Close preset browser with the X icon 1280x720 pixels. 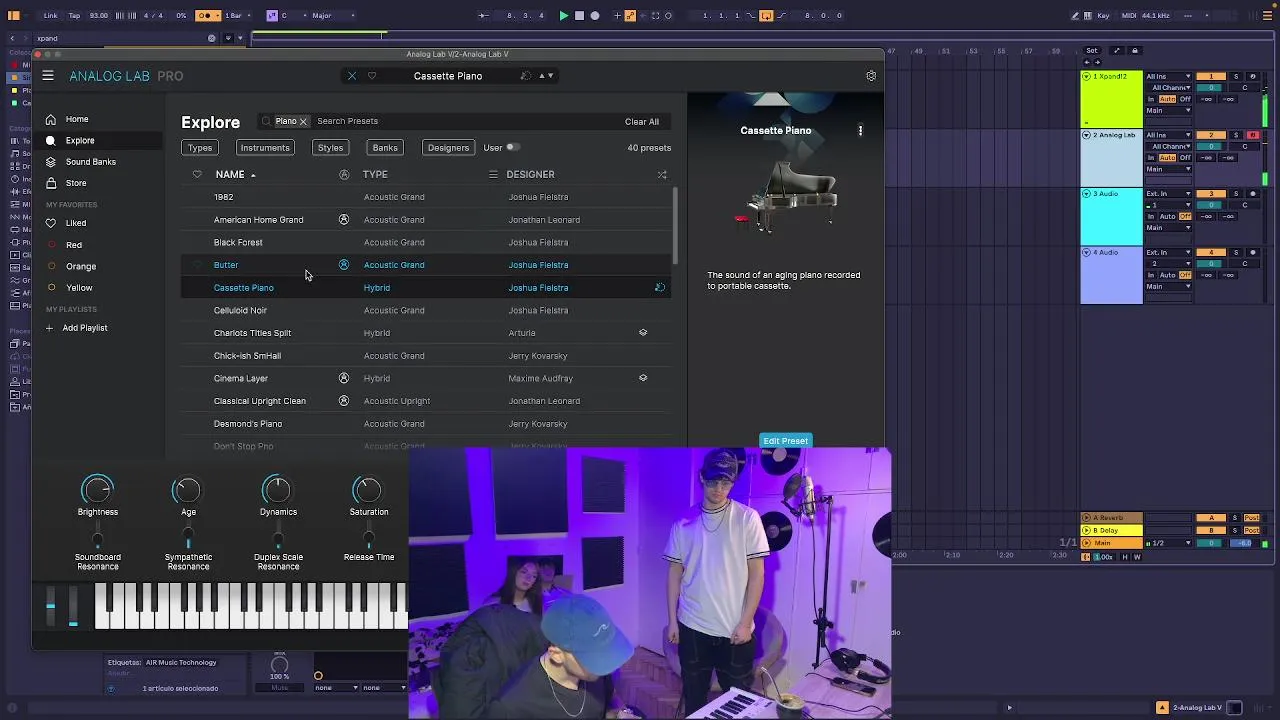[x=352, y=76]
